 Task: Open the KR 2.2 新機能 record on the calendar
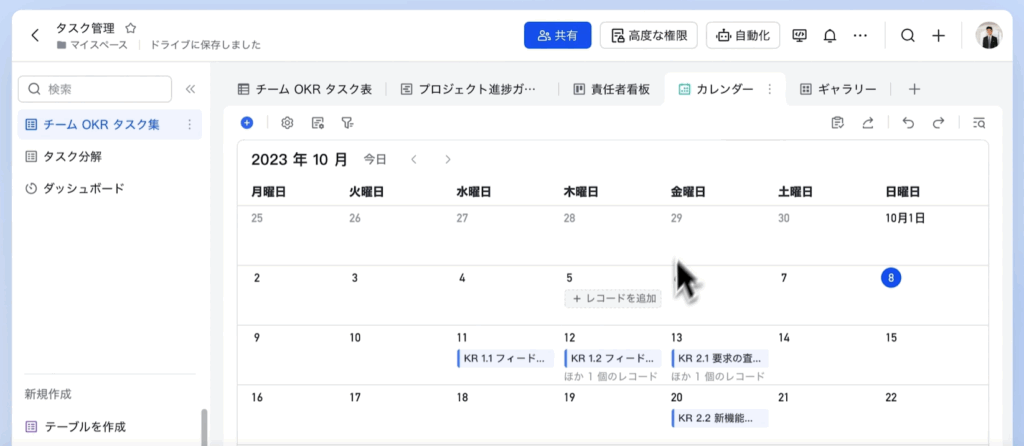point(719,418)
